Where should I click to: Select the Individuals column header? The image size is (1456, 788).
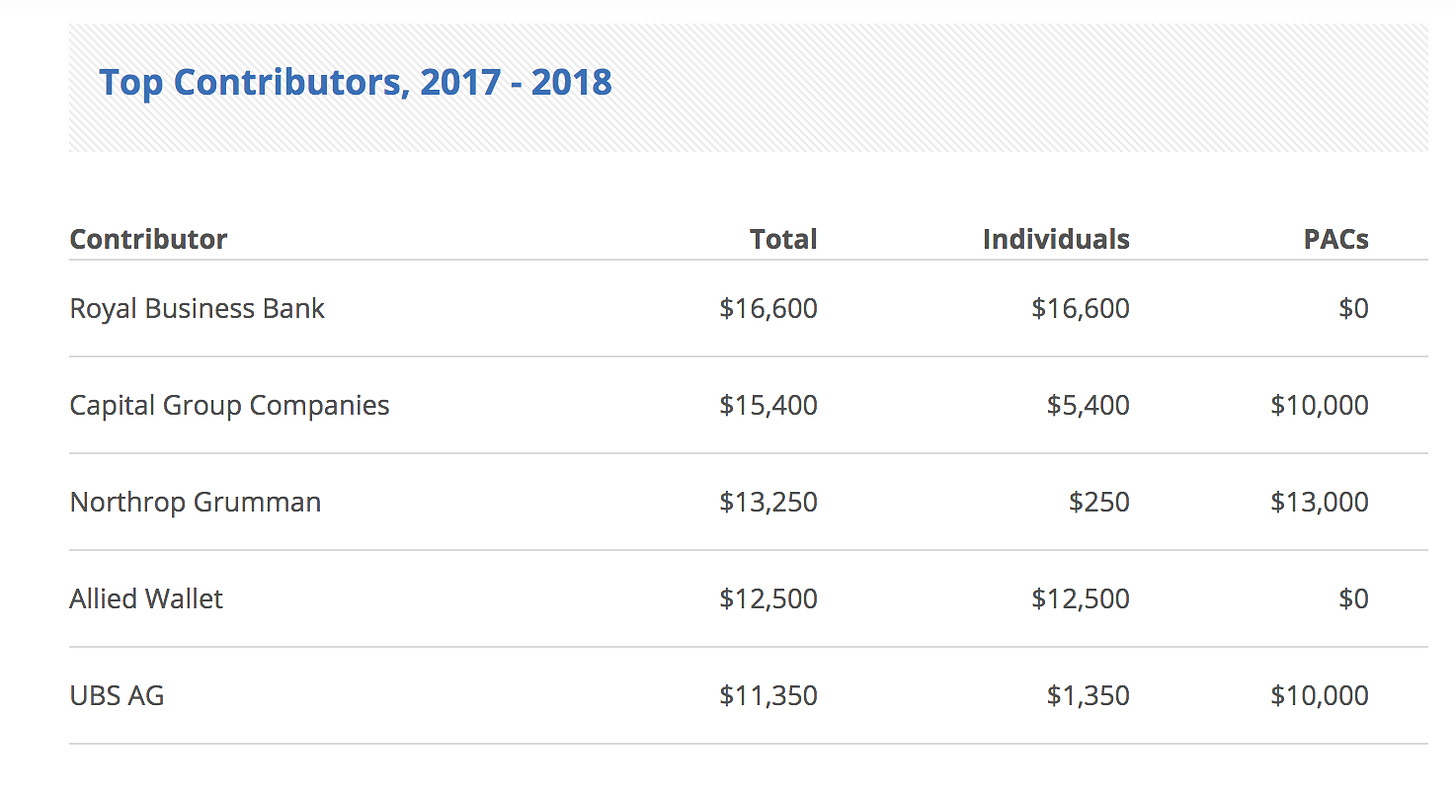pos(1056,239)
